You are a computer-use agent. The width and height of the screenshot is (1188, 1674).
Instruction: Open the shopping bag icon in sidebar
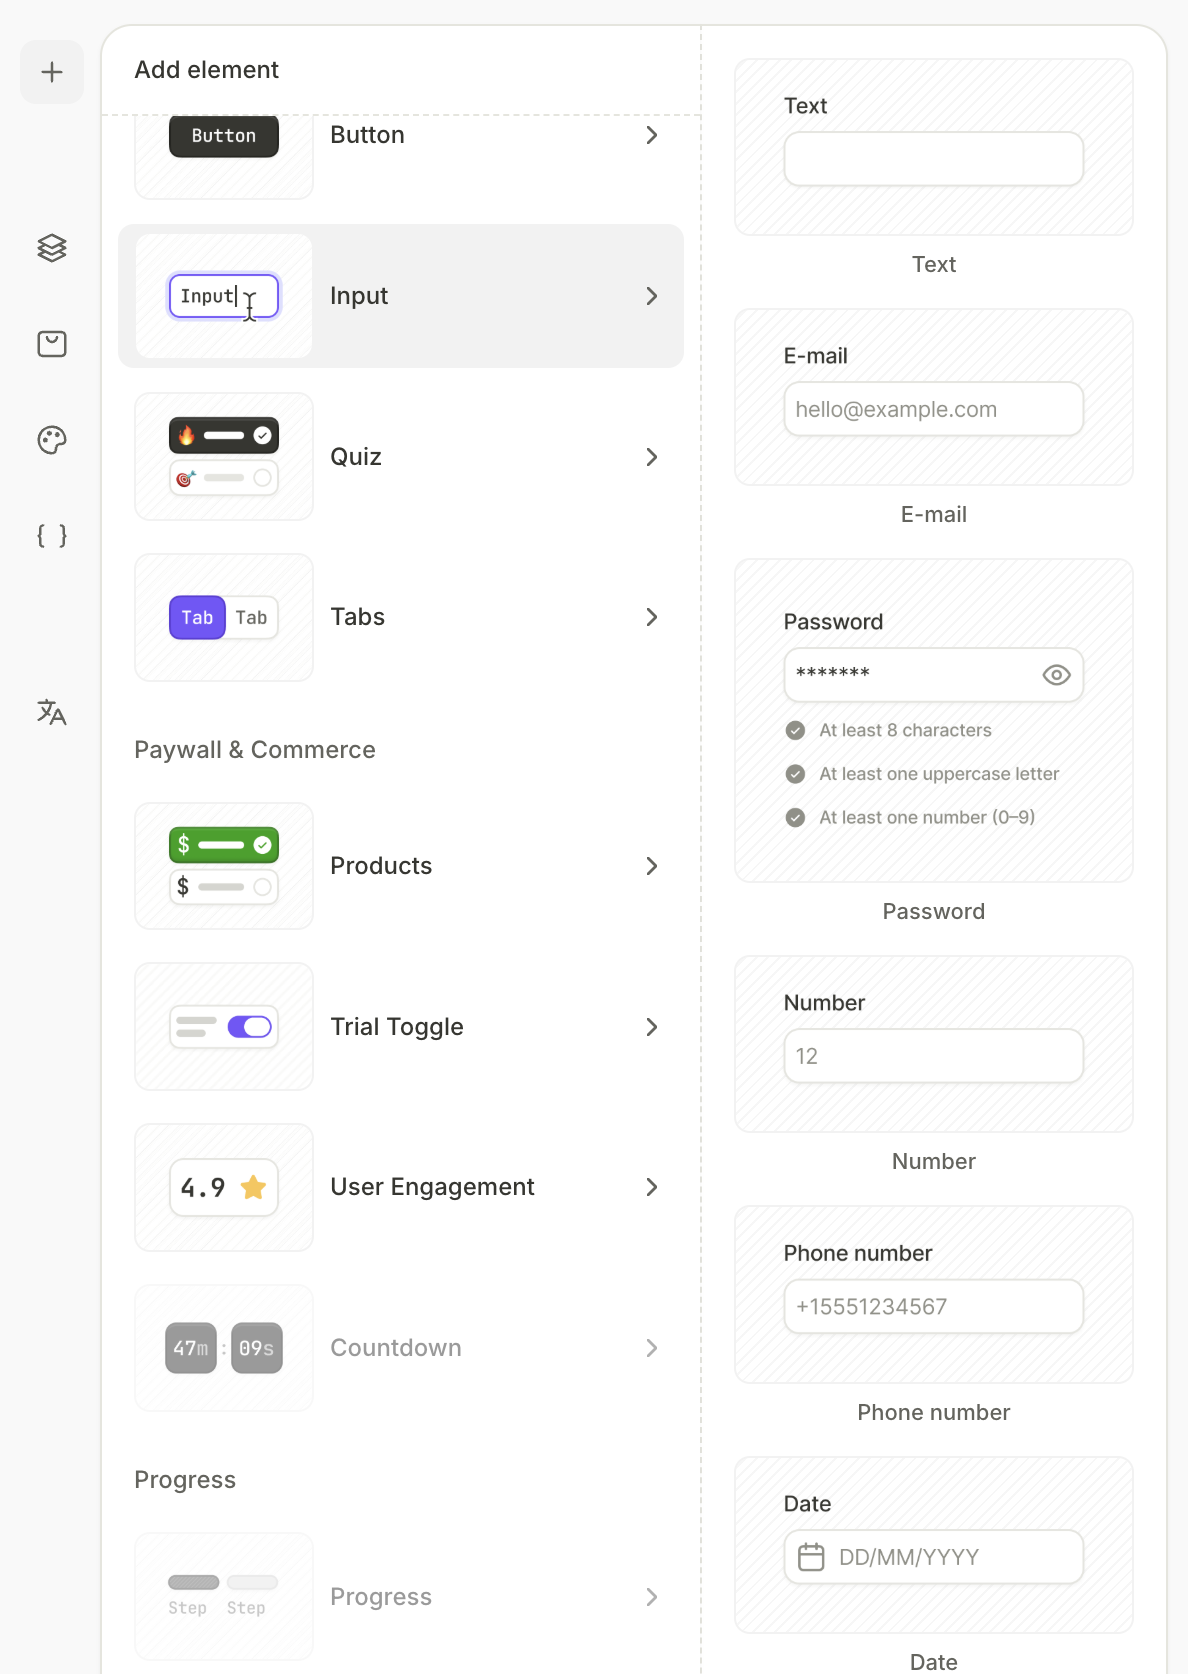[52, 344]
